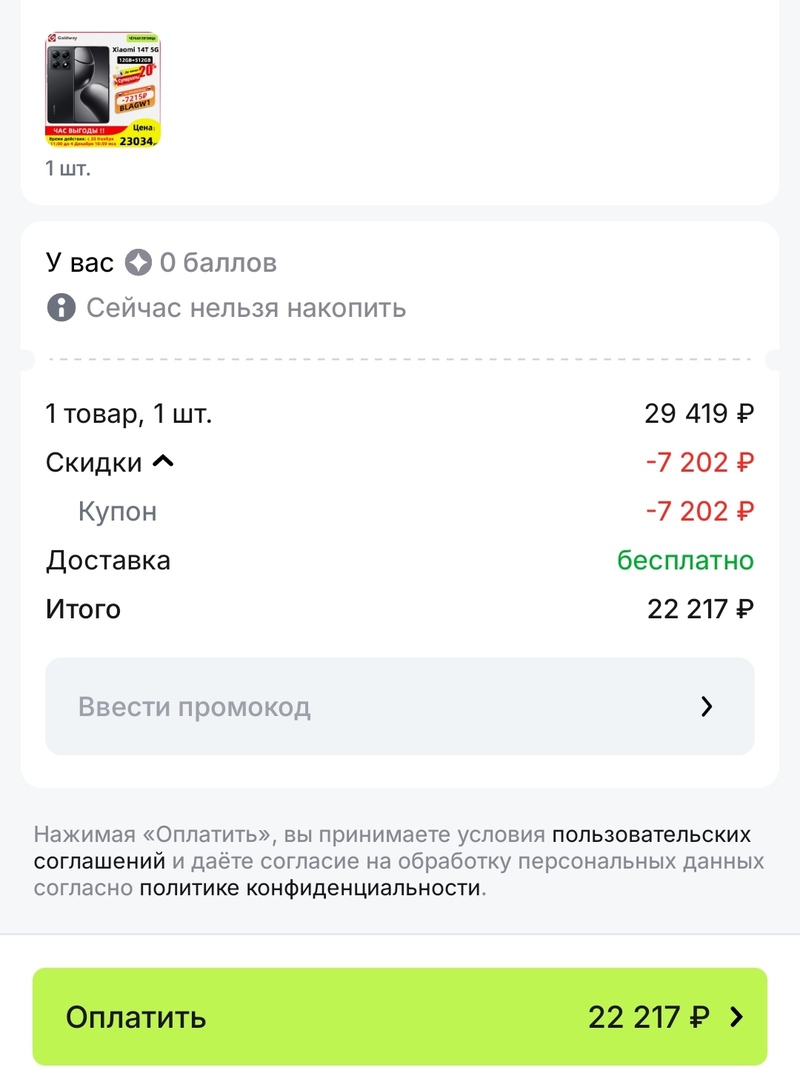Tap the '1 шт.' quantity under the product
Screen dimensions: 800x1090
pyautogui.click(x=68, y=168)
